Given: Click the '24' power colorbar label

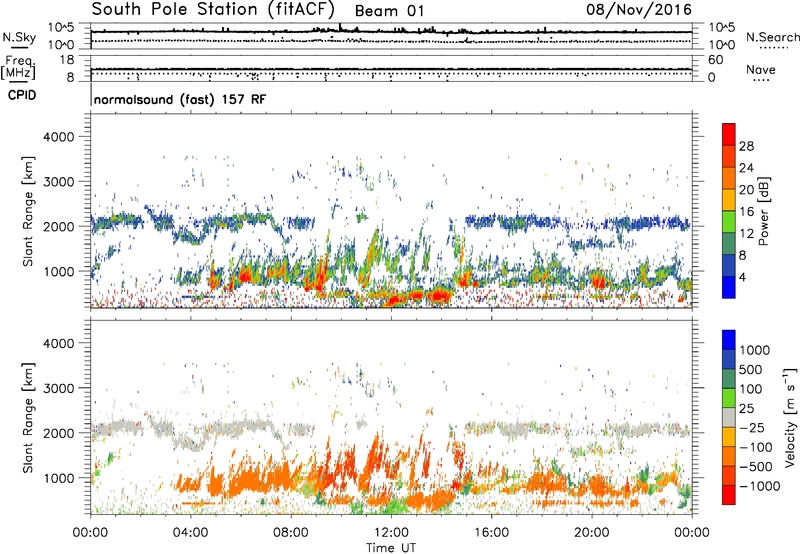Looking at the screenshot, I should [746, 168].
